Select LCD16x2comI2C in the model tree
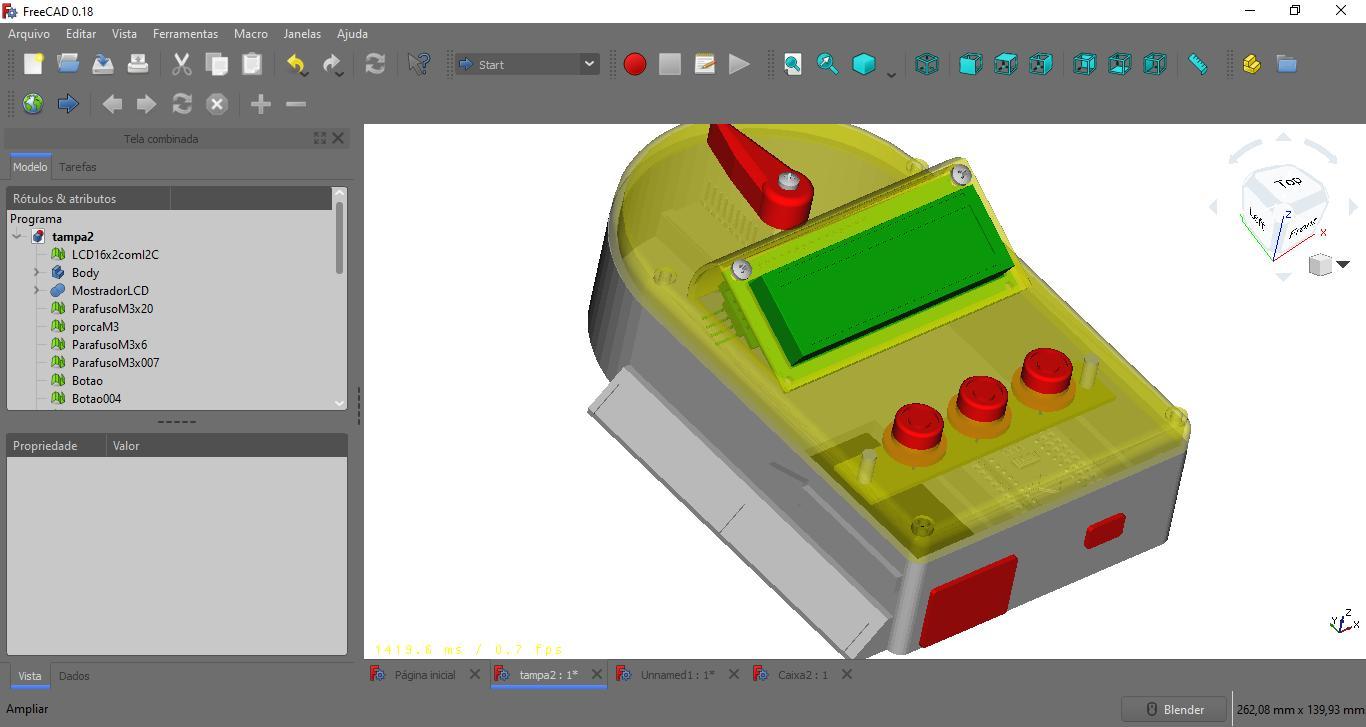This screenshot has height=727, width=1366. (x=115, y=255)
